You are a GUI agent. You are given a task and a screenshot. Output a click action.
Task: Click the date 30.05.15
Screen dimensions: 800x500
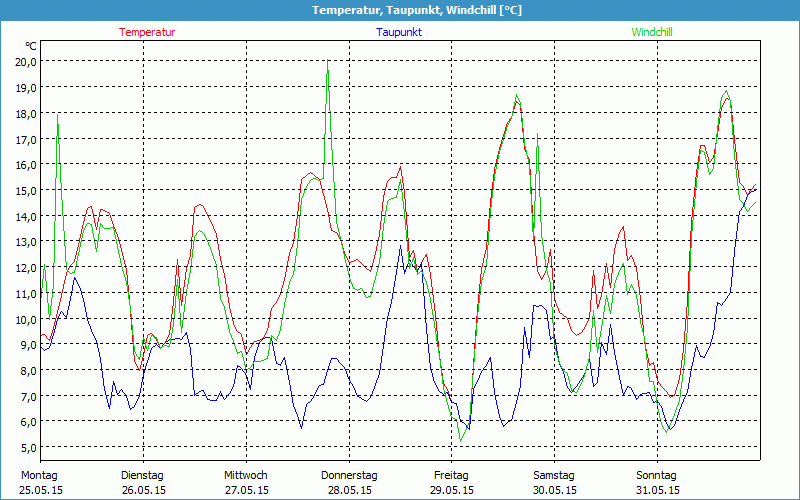coord(555,490)
